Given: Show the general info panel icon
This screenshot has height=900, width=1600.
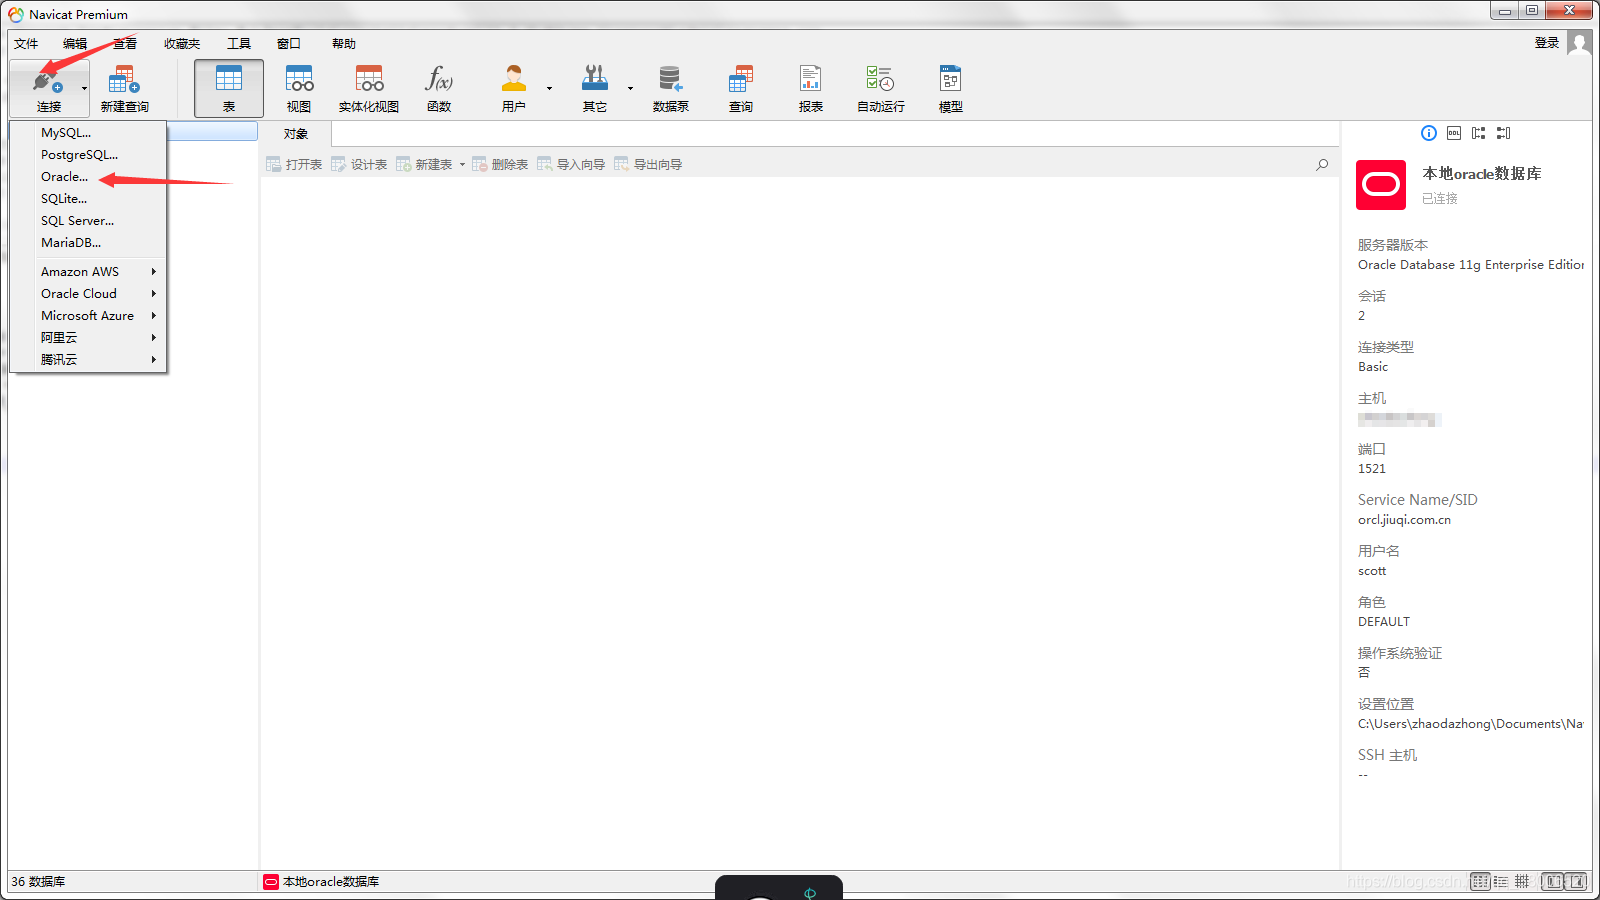Looking at the screenshot, I should [1429, 133].
